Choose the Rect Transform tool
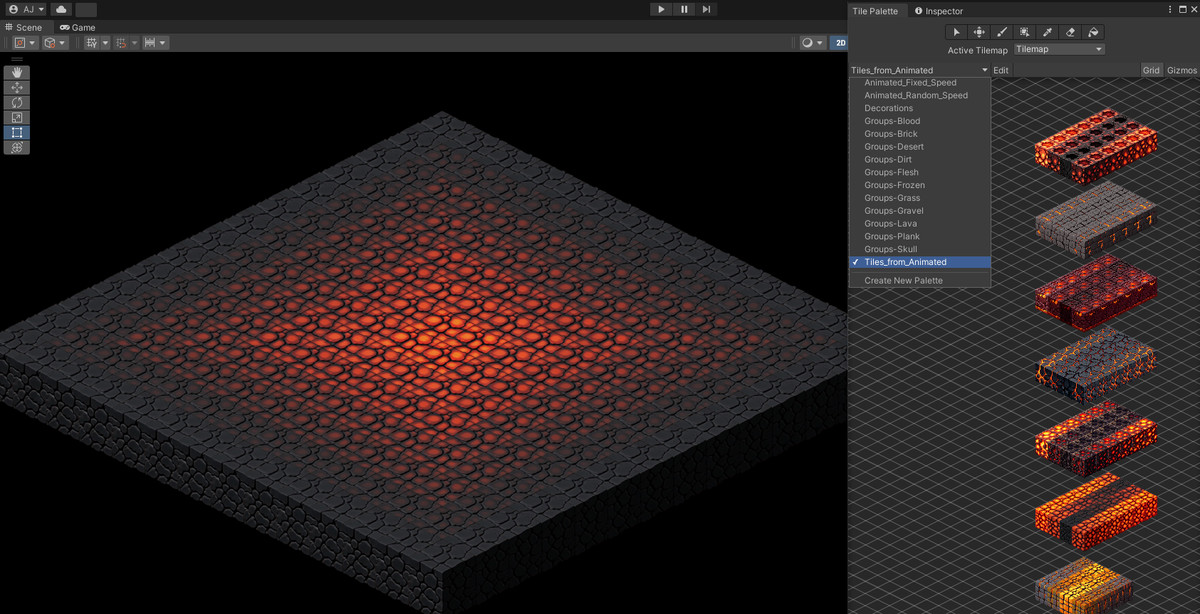This screenshot has height=614, width=1200. point(16,131)
